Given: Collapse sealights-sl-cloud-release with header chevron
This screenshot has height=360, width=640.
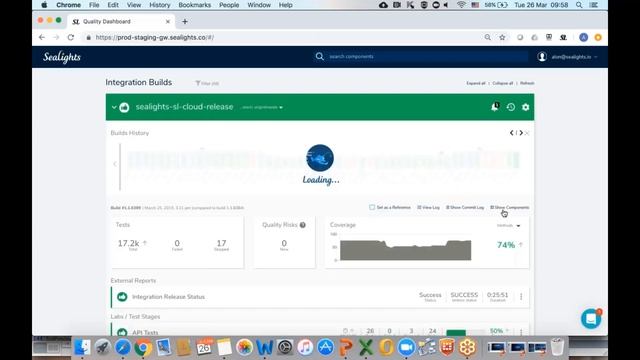Looking at the screenshot, I should point(114,107).
